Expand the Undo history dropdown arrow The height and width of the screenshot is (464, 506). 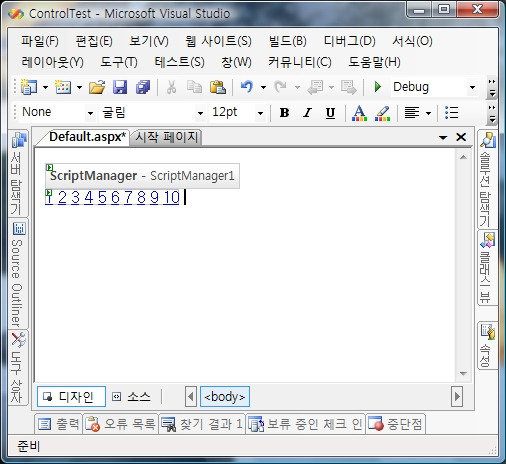point(263,88)
